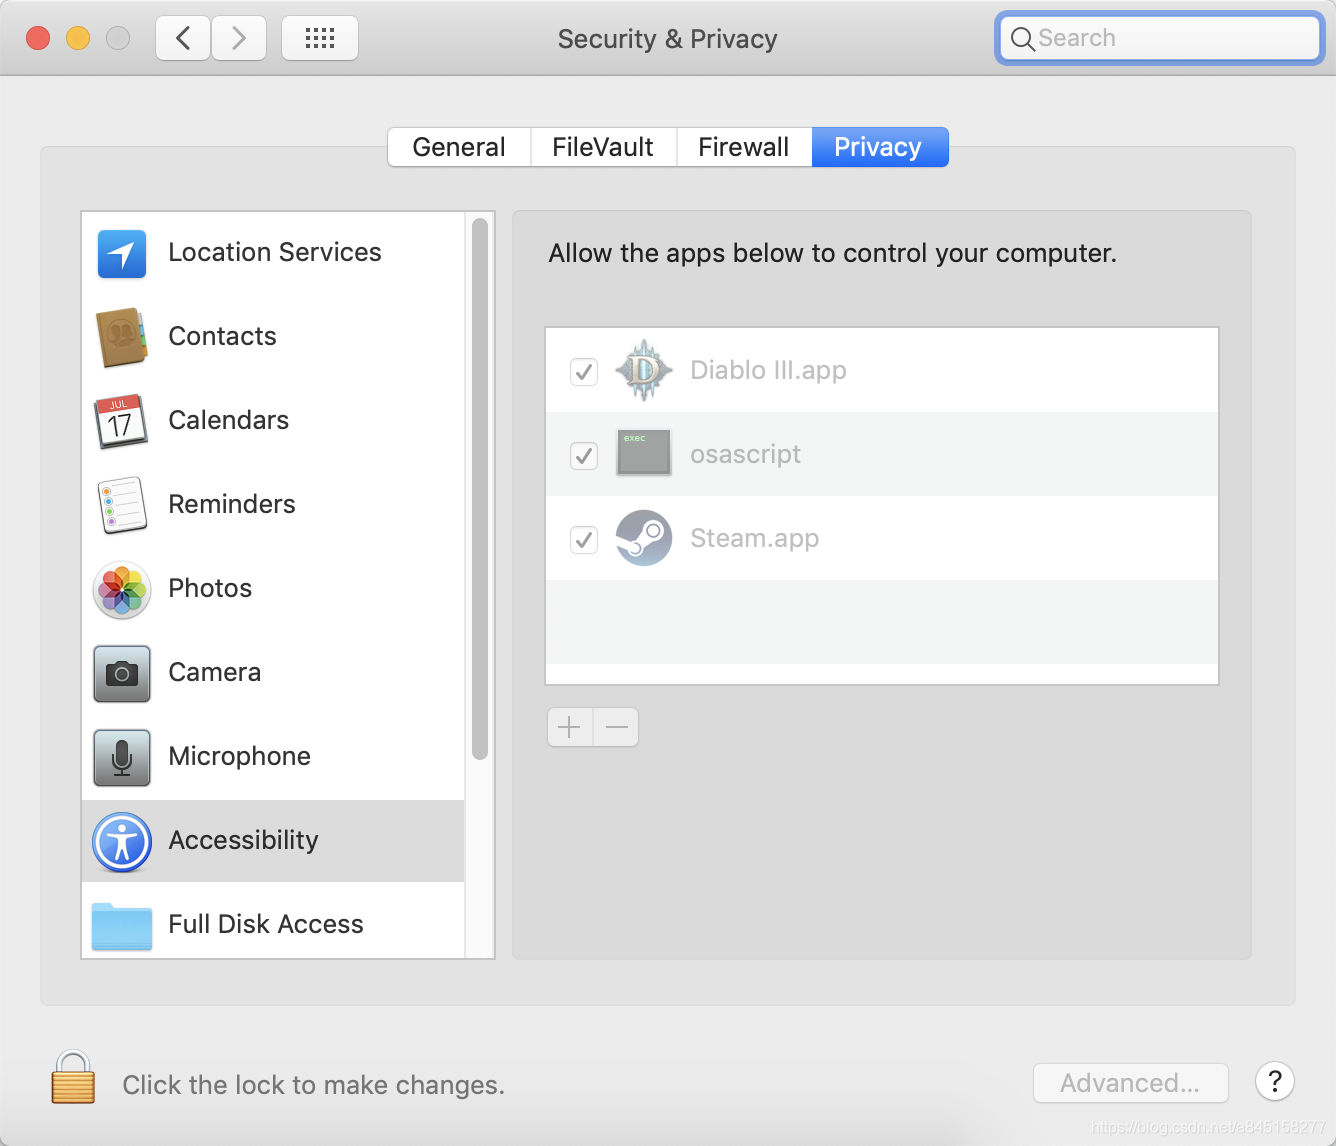Screen dimensions: 1336x1146
Task: Click the Steam.app name
Action: pos(755,538)
